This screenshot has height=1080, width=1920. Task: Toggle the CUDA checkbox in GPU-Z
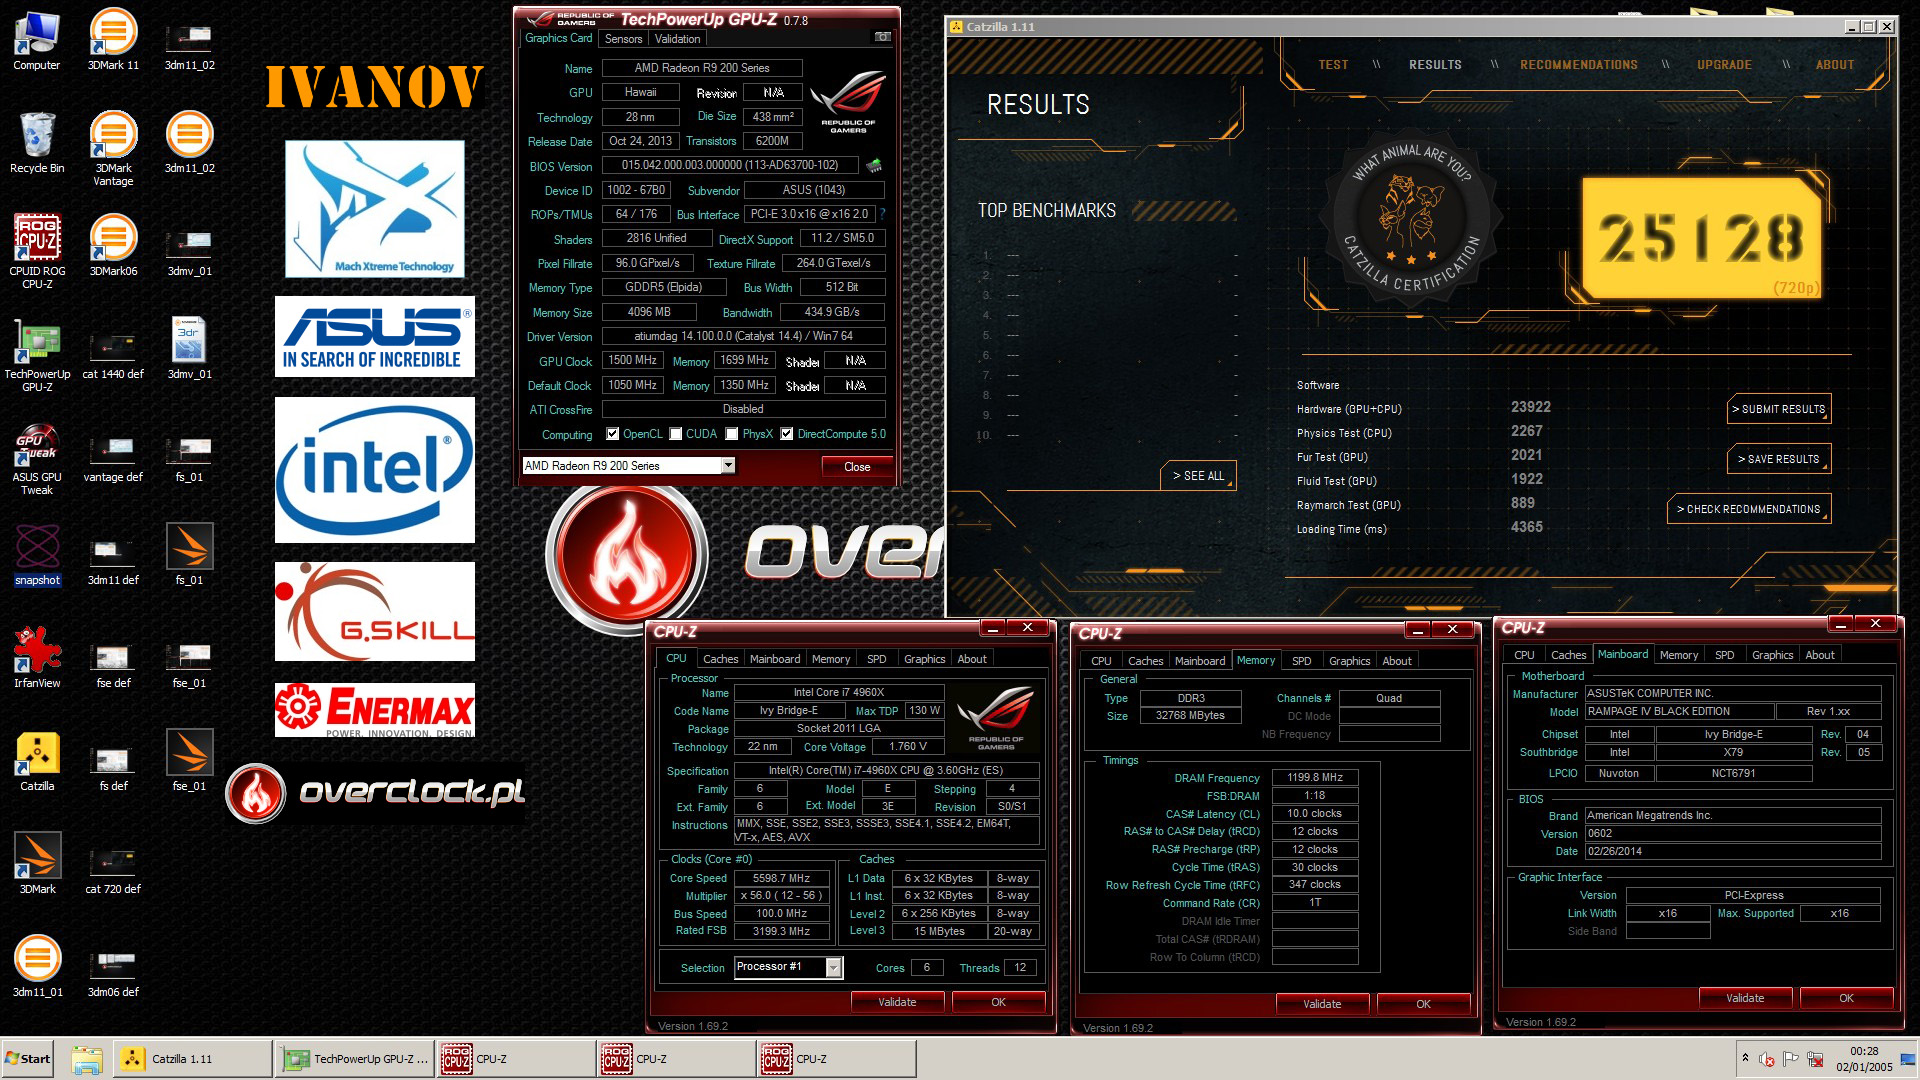(x=676, y=434)
